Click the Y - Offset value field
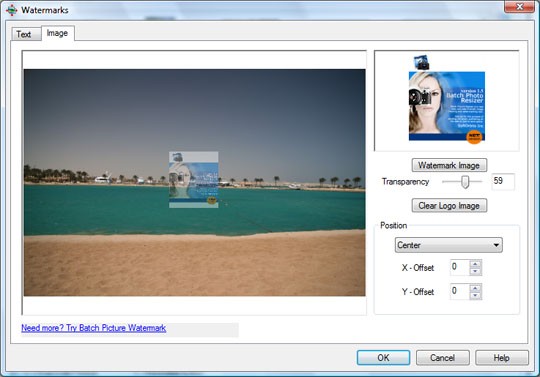Image resolution: width=540 pixels, height=377 pixels. (x=460, y=292)
